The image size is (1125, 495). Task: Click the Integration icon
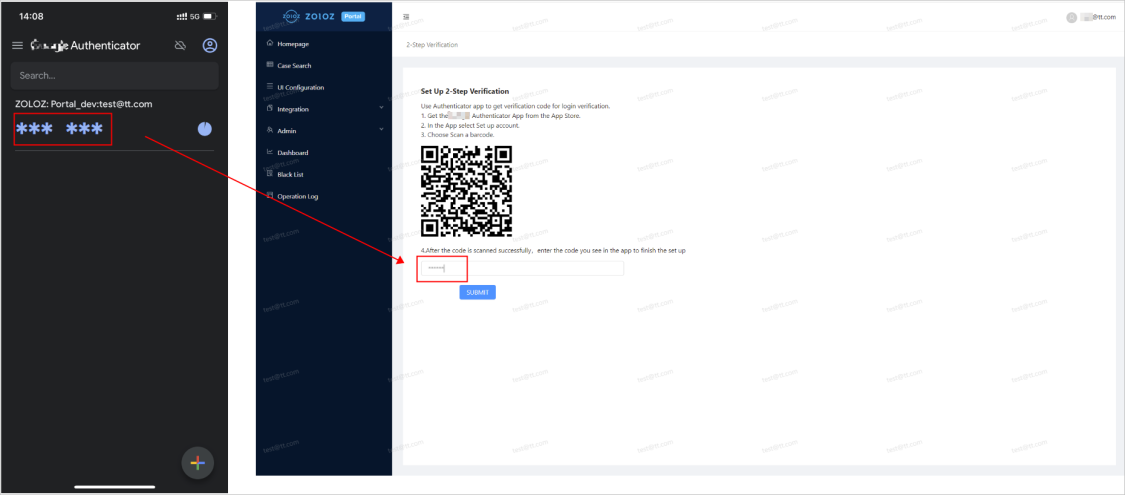(x=270, y=108)
